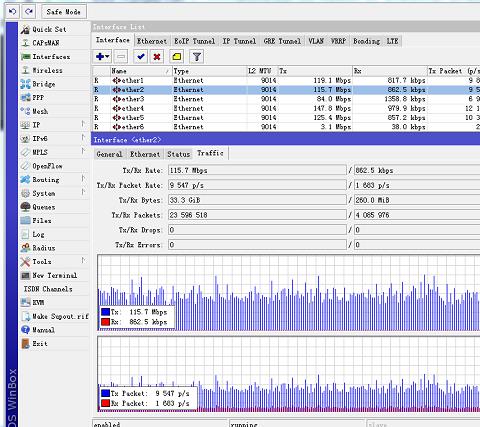Expand MPLS submenu arrow

pyautogui.click(x=83, y=152)
